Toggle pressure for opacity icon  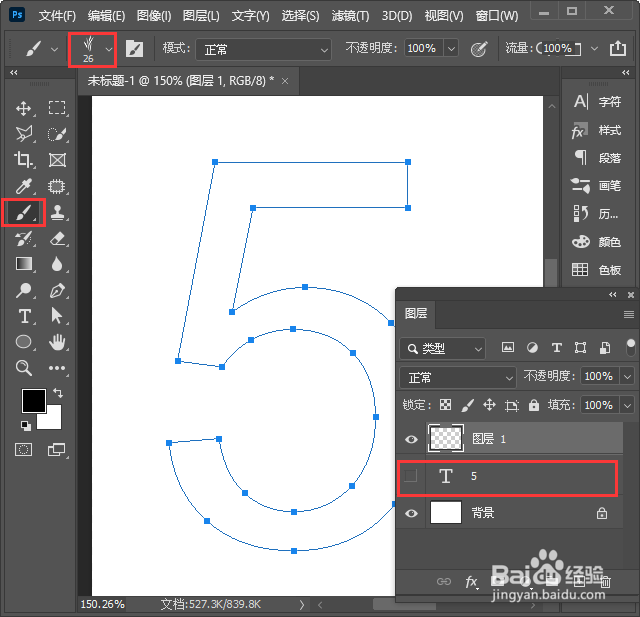[479, 49]
